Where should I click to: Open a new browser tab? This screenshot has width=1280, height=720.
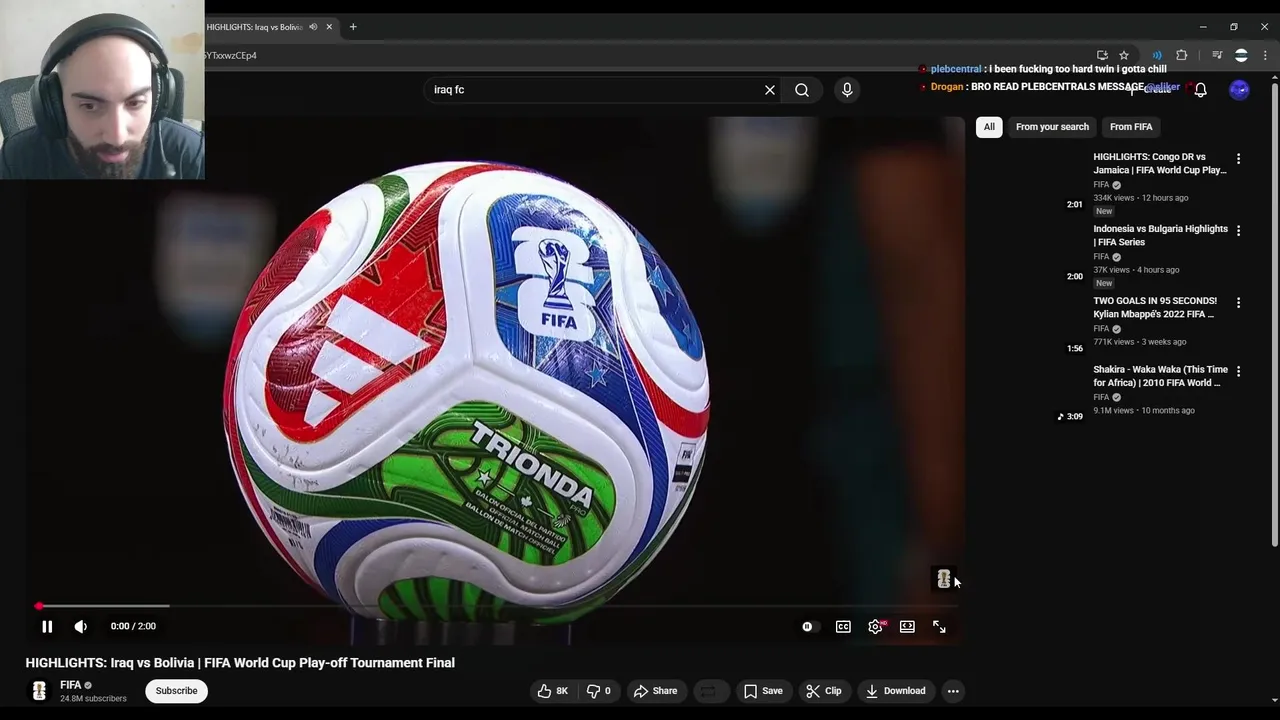point(353,27)
